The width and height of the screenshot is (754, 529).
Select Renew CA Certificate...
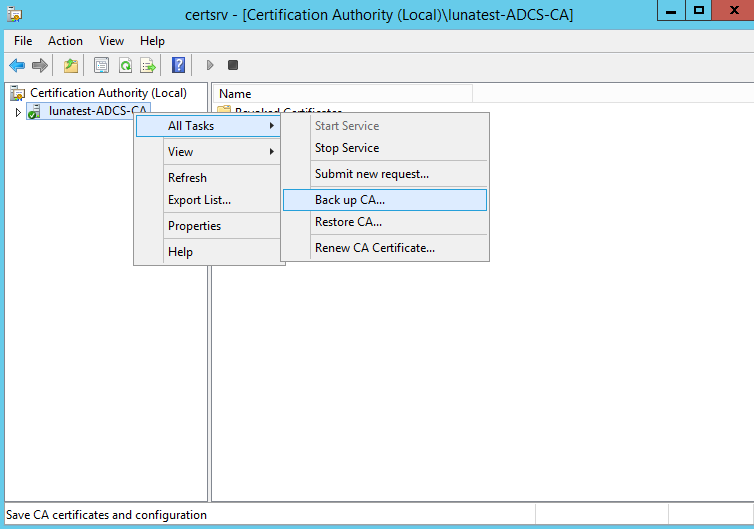point(385,248)
